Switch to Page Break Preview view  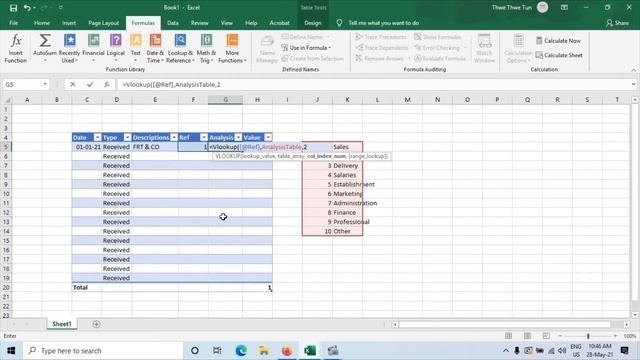(x=546, y=336)
